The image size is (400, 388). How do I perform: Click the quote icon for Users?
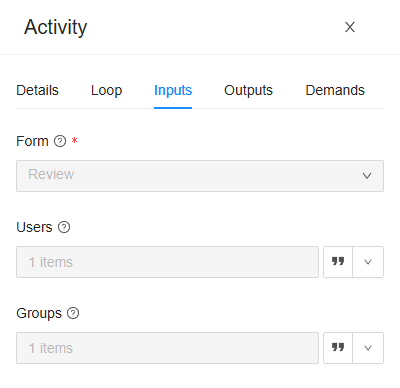(338, 262)
